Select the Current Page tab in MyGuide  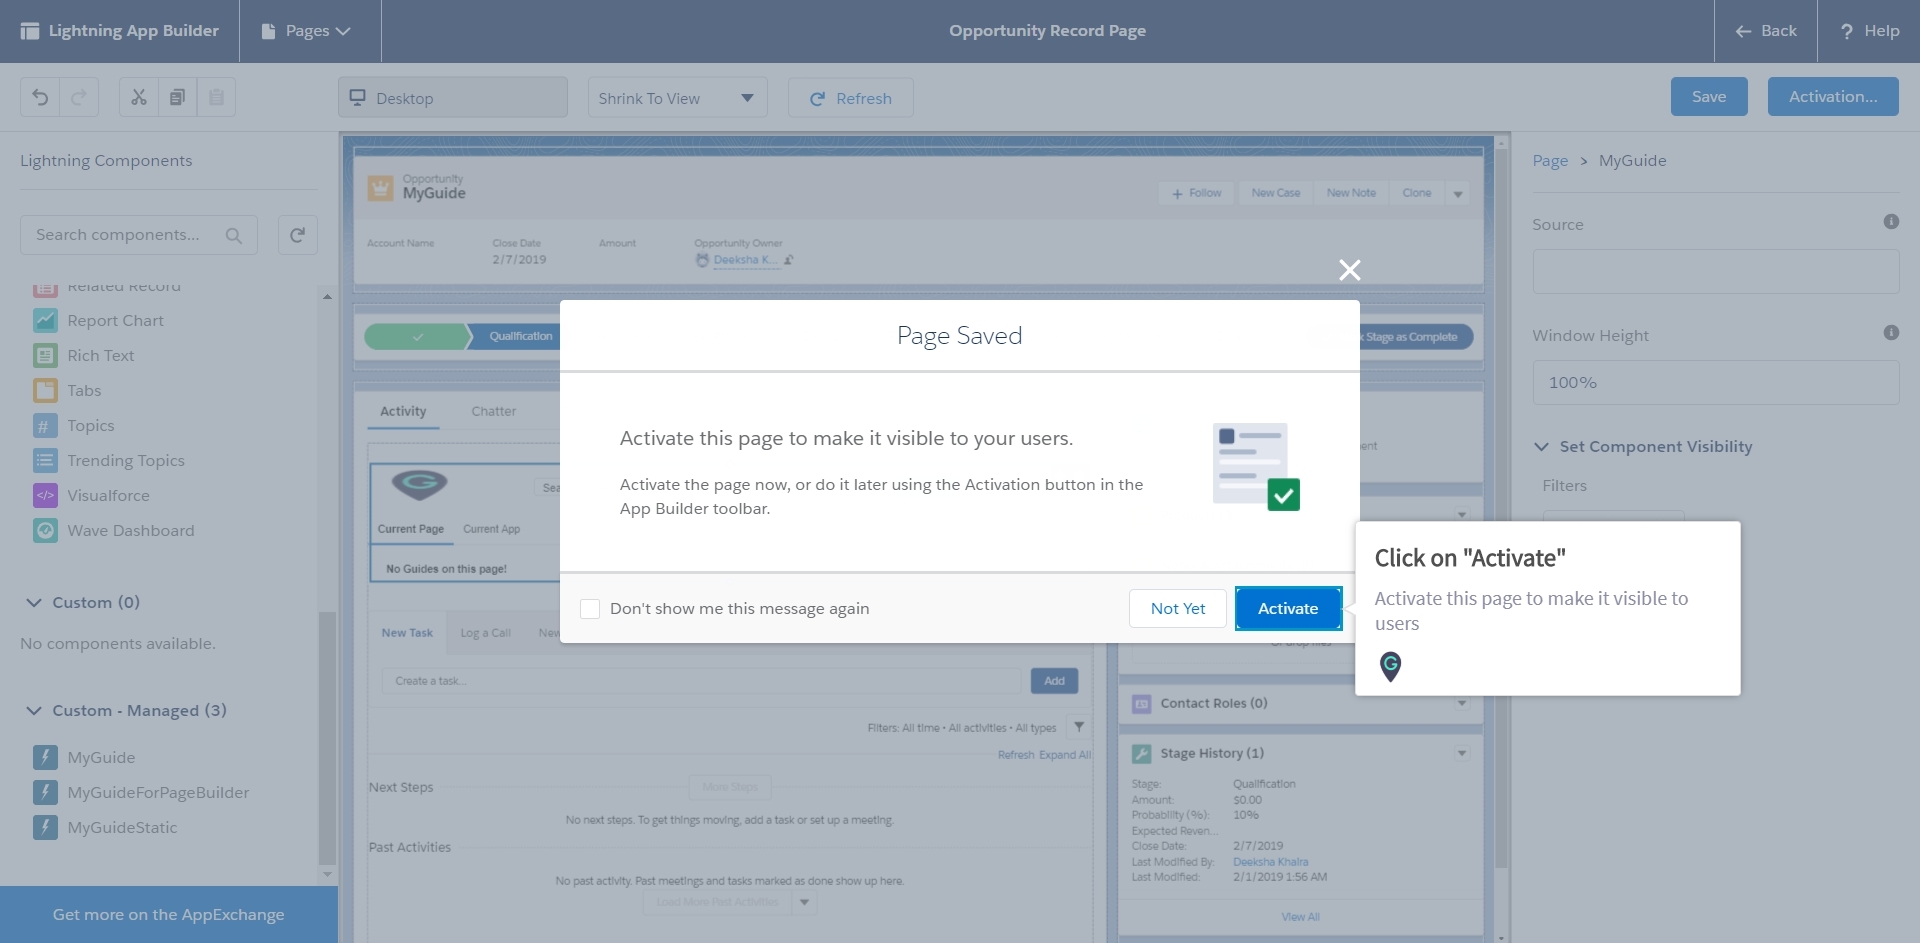tap(410, 529)
